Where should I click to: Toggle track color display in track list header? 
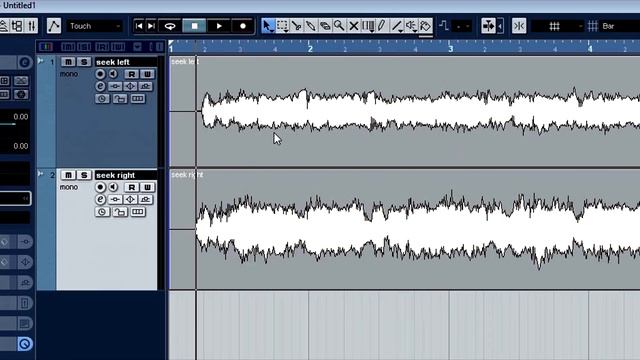(45, 47)
